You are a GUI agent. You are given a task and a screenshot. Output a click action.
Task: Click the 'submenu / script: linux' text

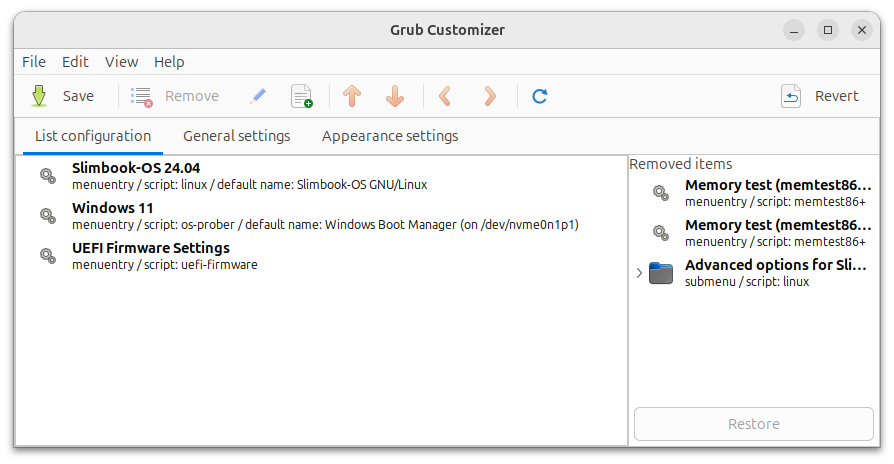pos(747,282)
